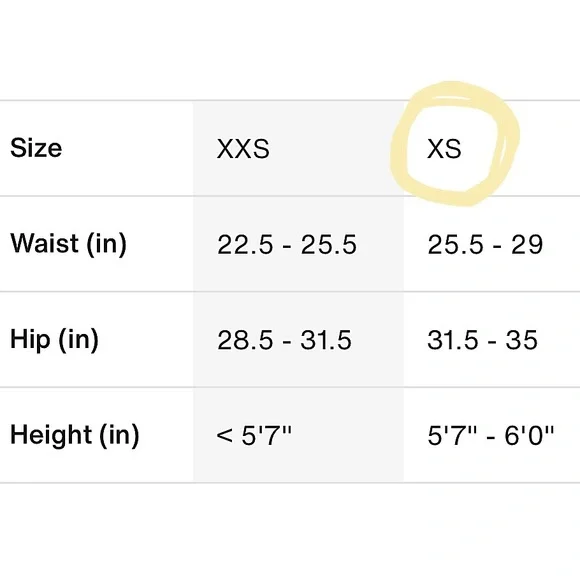Screen dimensions: 580x580
Task: Click 22.5 in the XXS waist range
Action: coord(245,245)
